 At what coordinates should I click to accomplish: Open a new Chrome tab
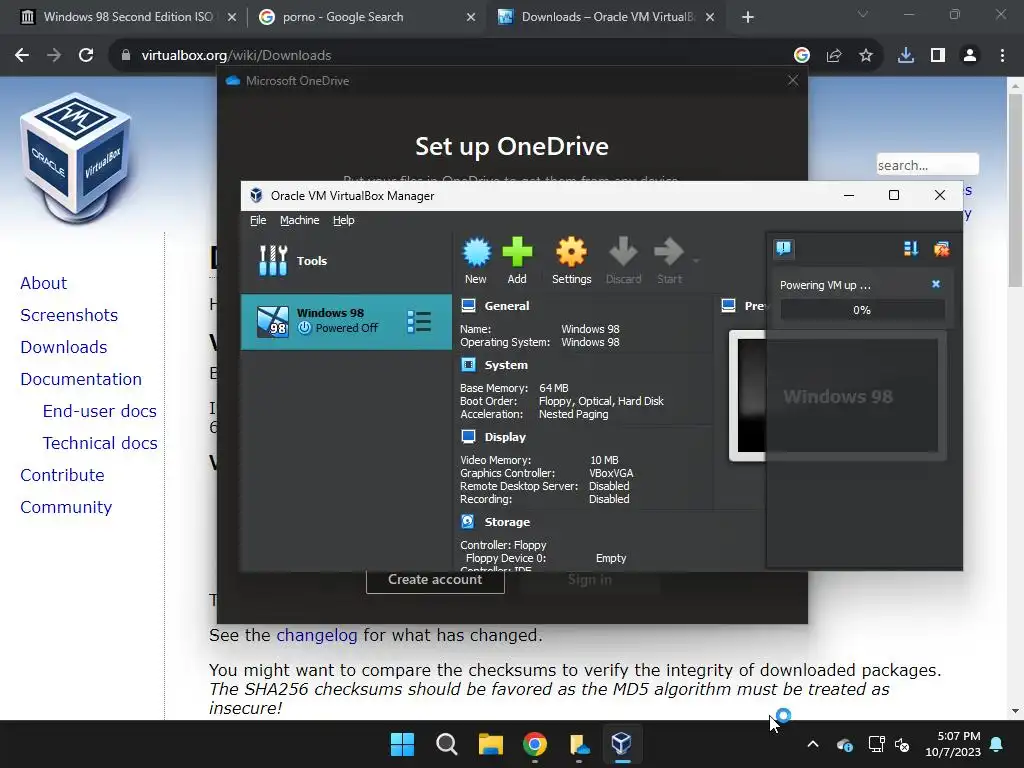click(x=748, y=17)
